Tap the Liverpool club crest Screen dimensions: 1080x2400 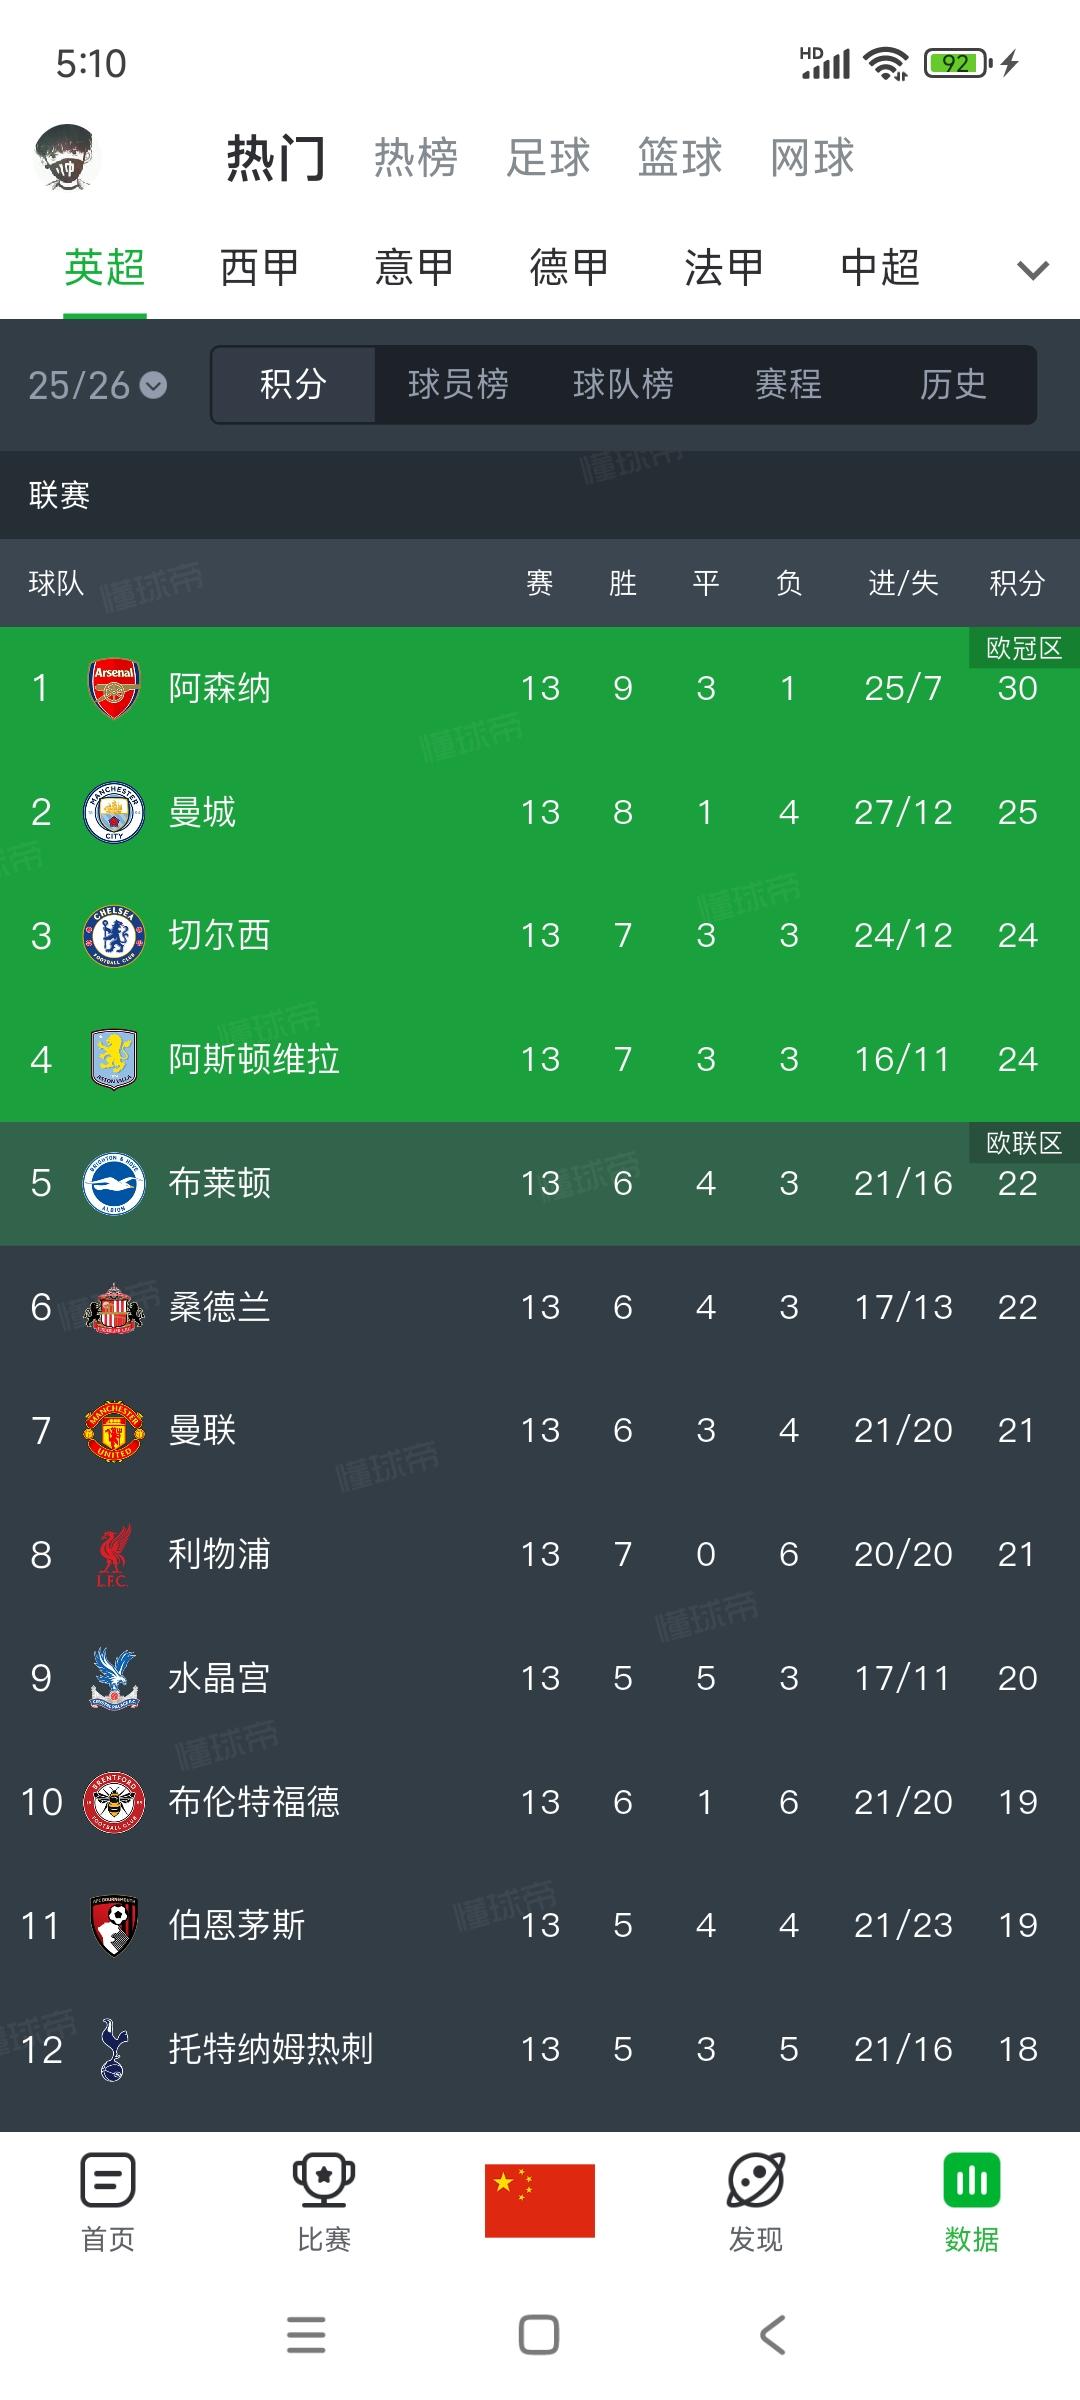pyautogui.click(x=114, y=1554)
